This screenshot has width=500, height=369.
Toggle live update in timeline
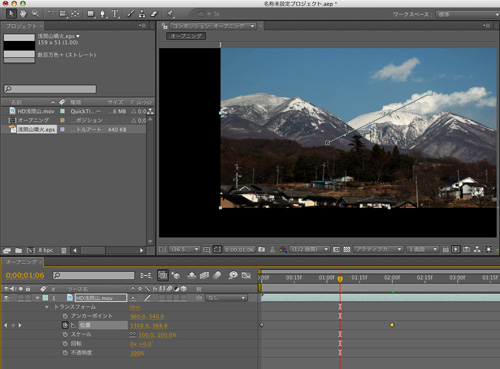click(163, 275)
